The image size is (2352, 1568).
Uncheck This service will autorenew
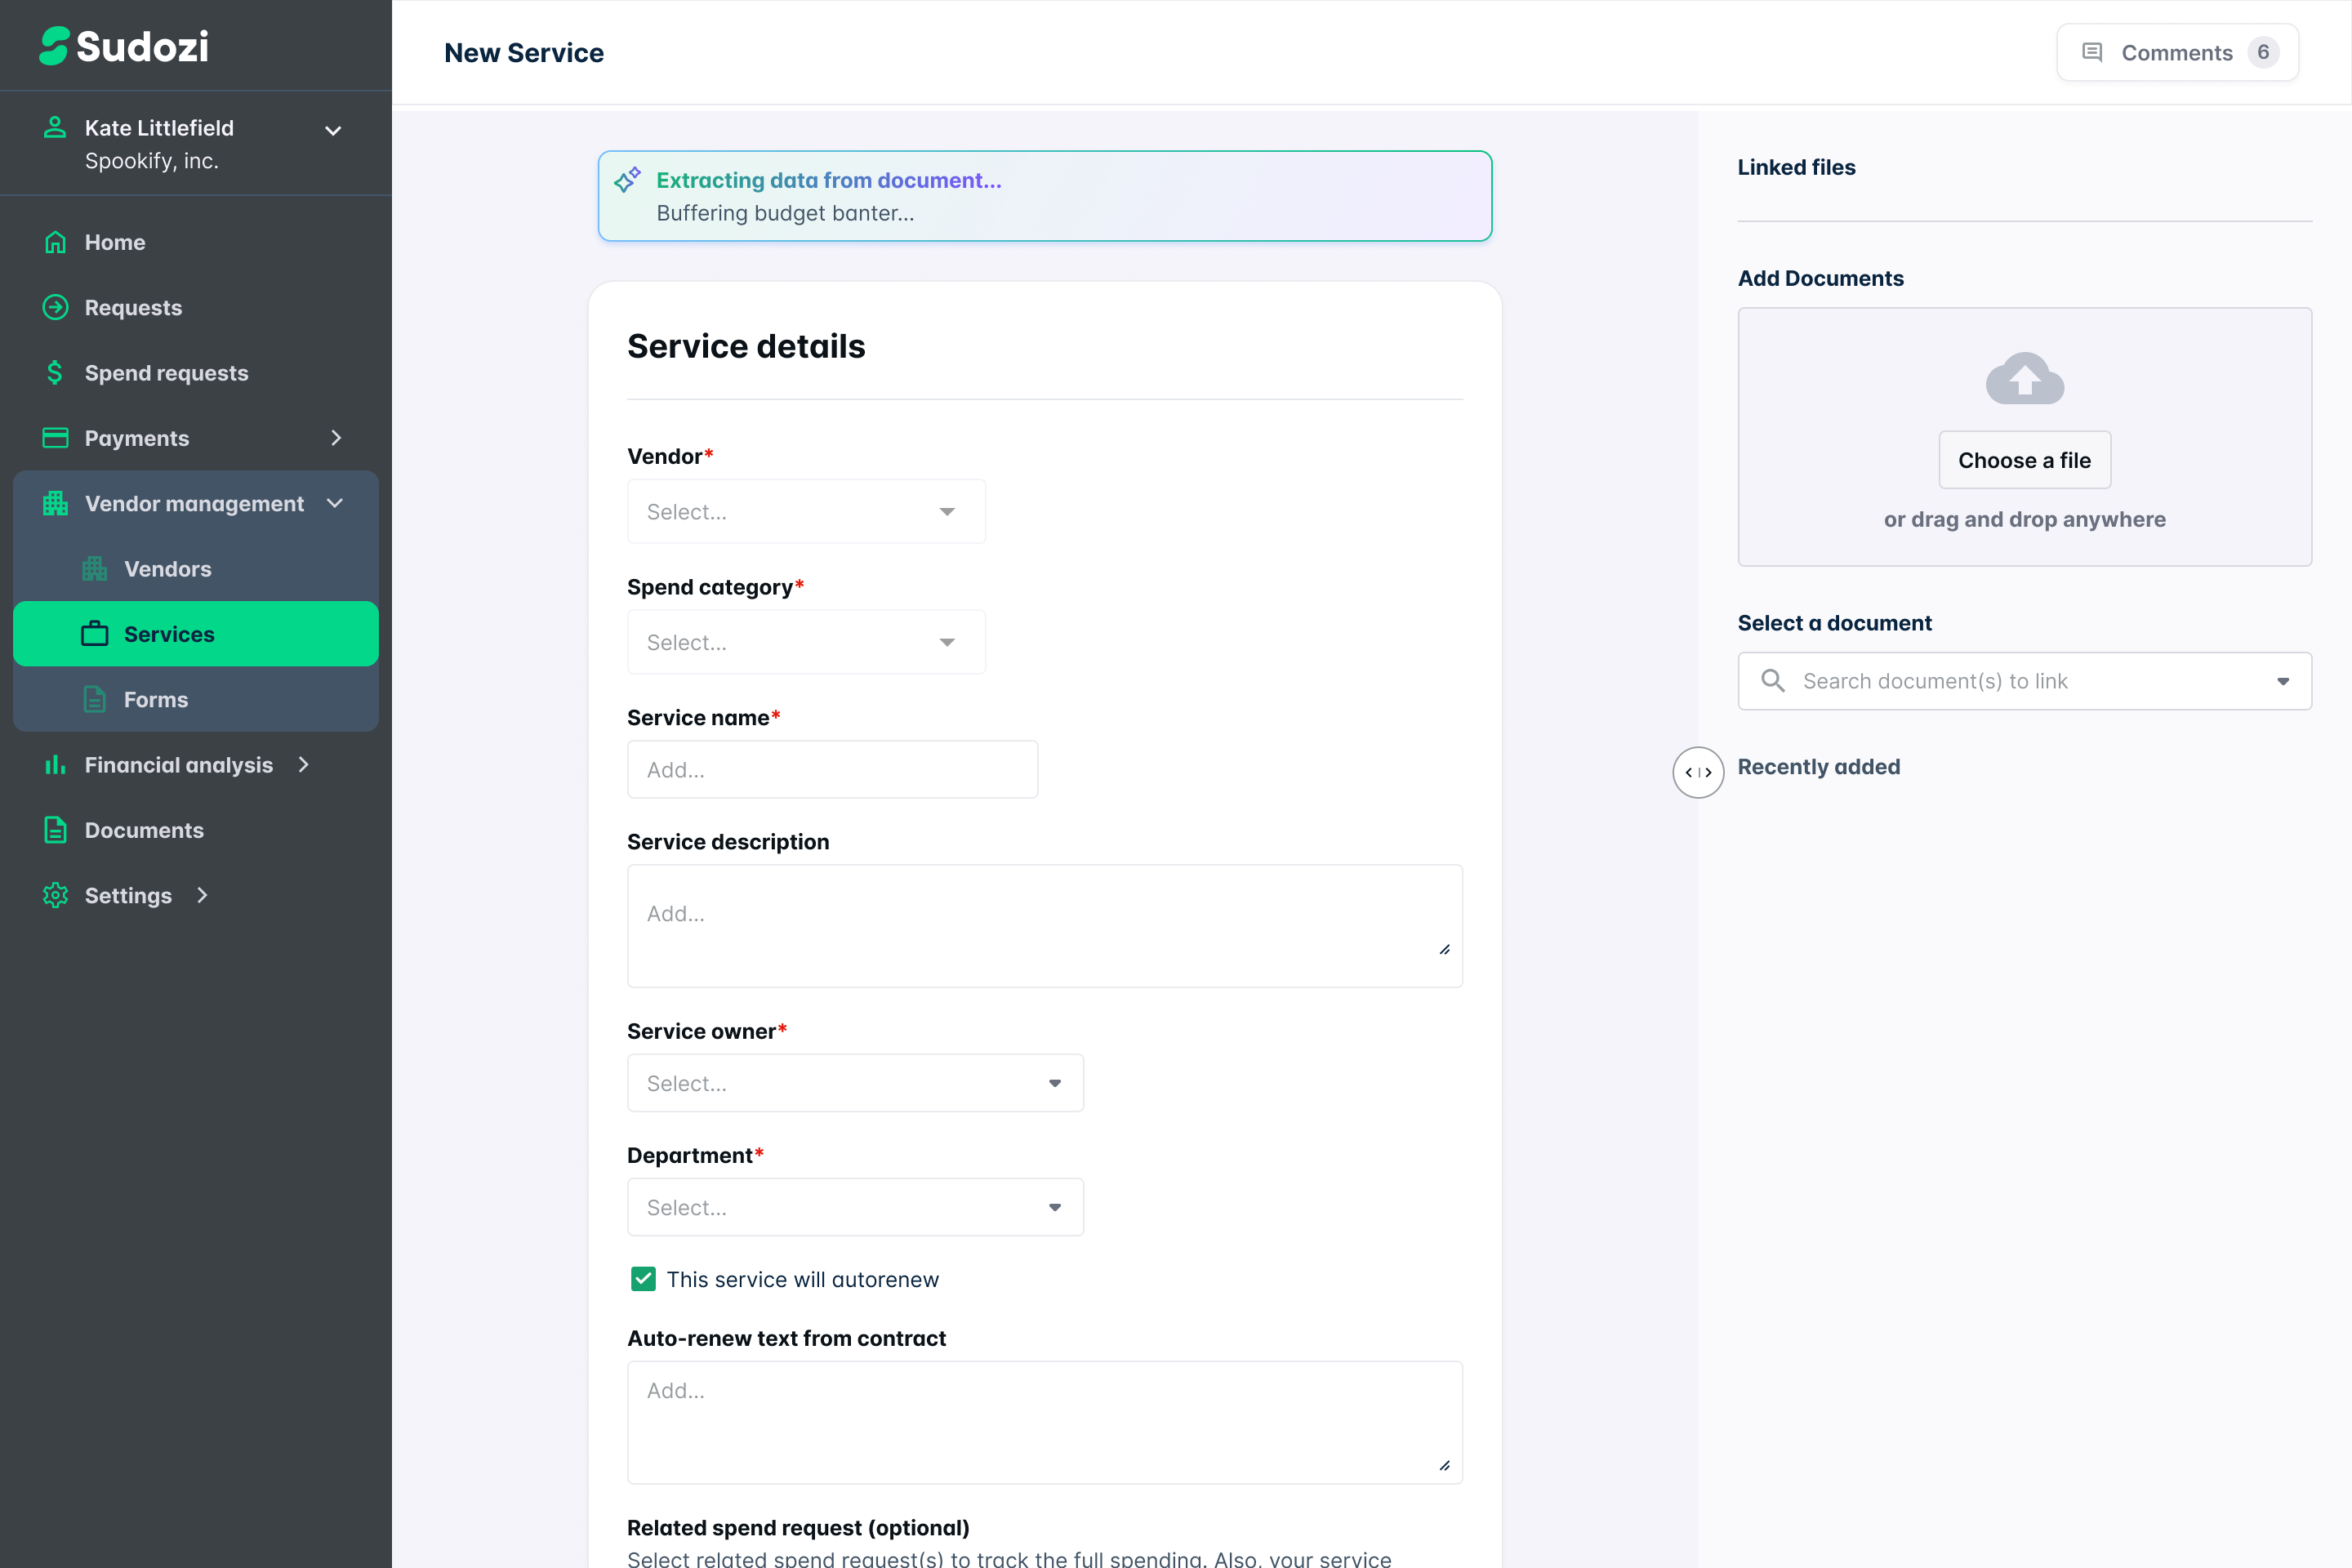coord(643,1279)
